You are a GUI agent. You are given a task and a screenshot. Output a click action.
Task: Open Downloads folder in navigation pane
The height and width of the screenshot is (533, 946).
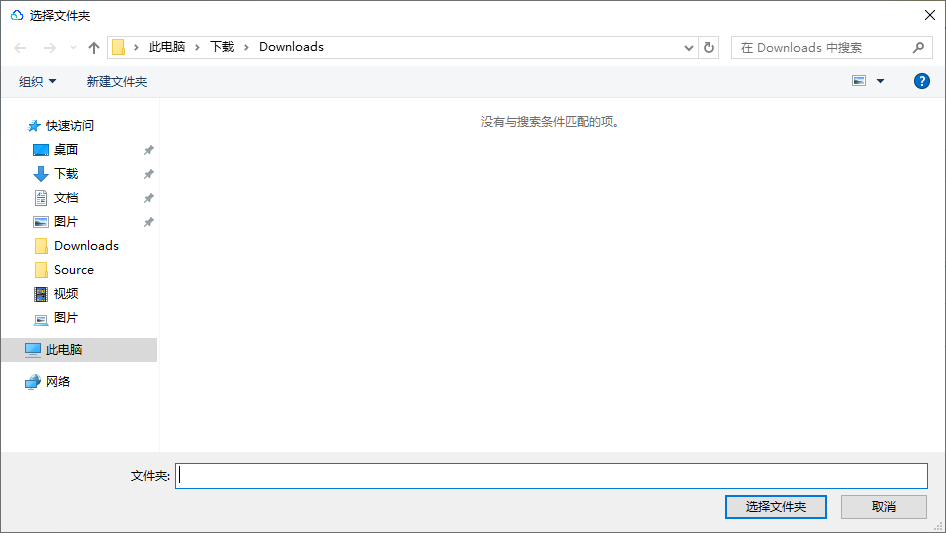pyautogui.click(x=86, y=246)
